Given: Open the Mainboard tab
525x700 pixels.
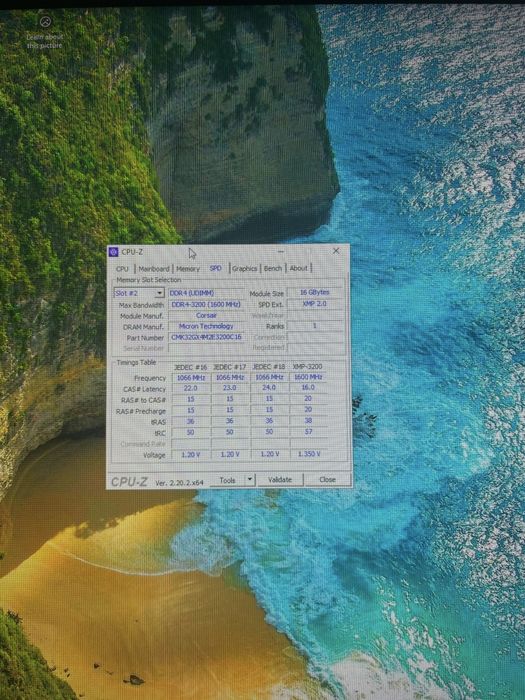Looking at the screenshot, I should pos(154,269).
